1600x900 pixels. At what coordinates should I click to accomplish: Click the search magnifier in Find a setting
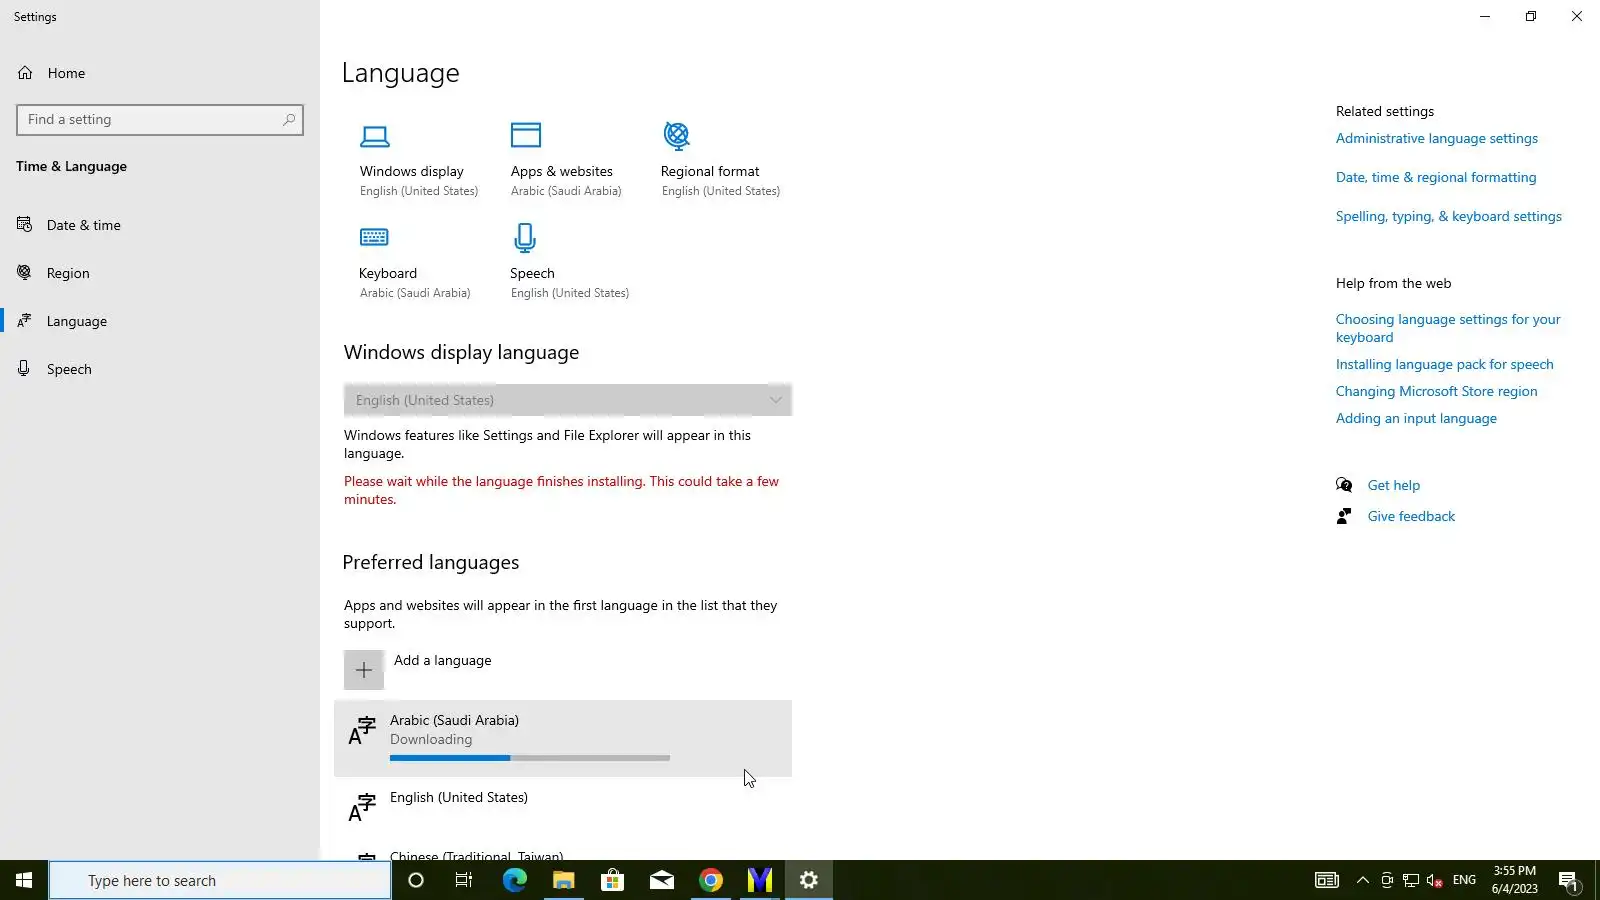[x=289, y=120]
